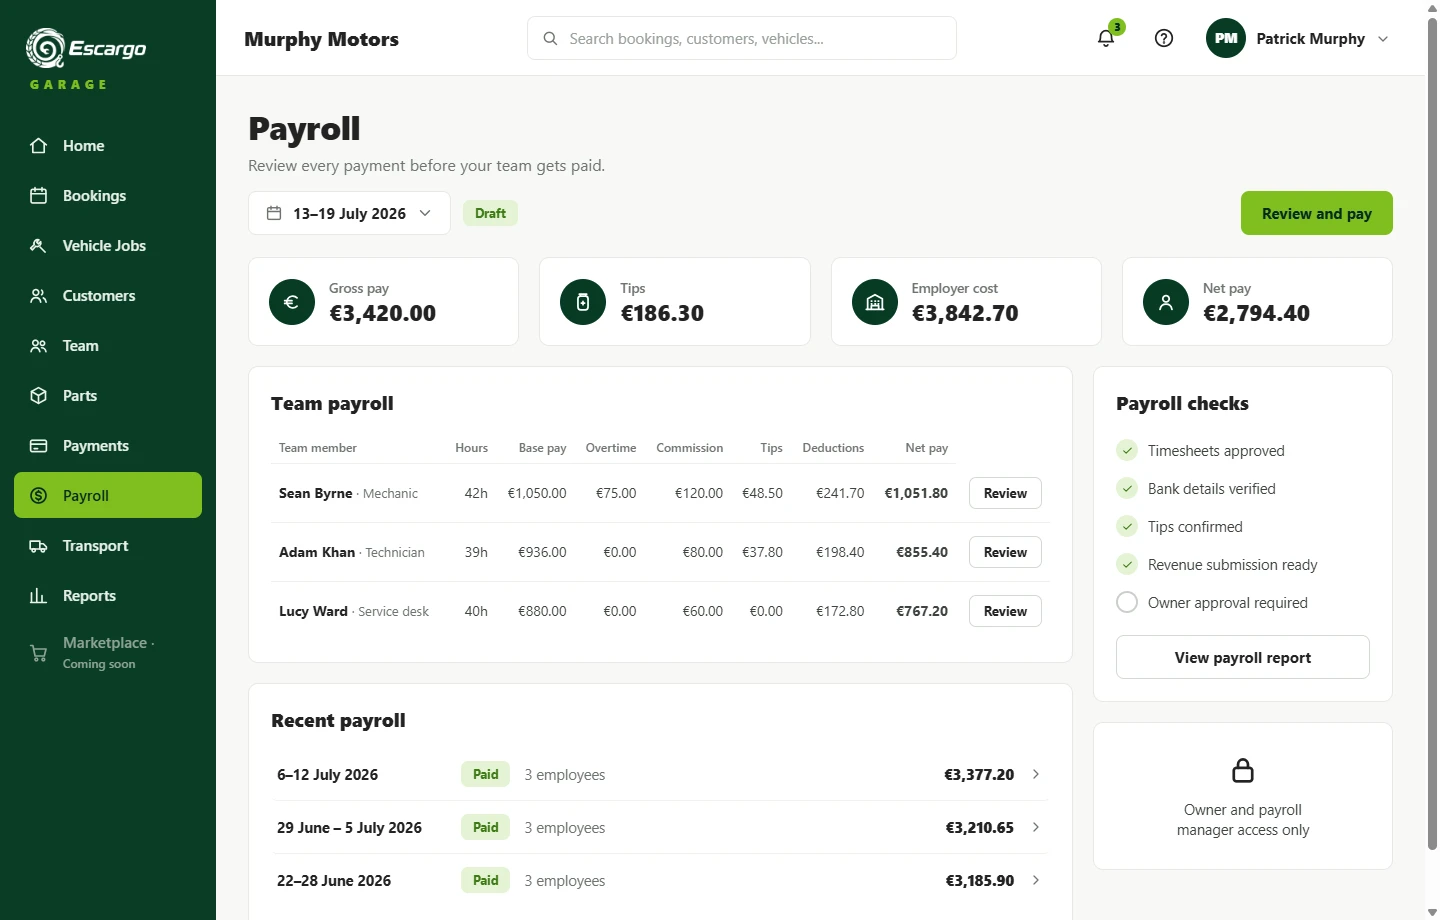Click the person icon on Net pay card

click(x=1166, y=302)
